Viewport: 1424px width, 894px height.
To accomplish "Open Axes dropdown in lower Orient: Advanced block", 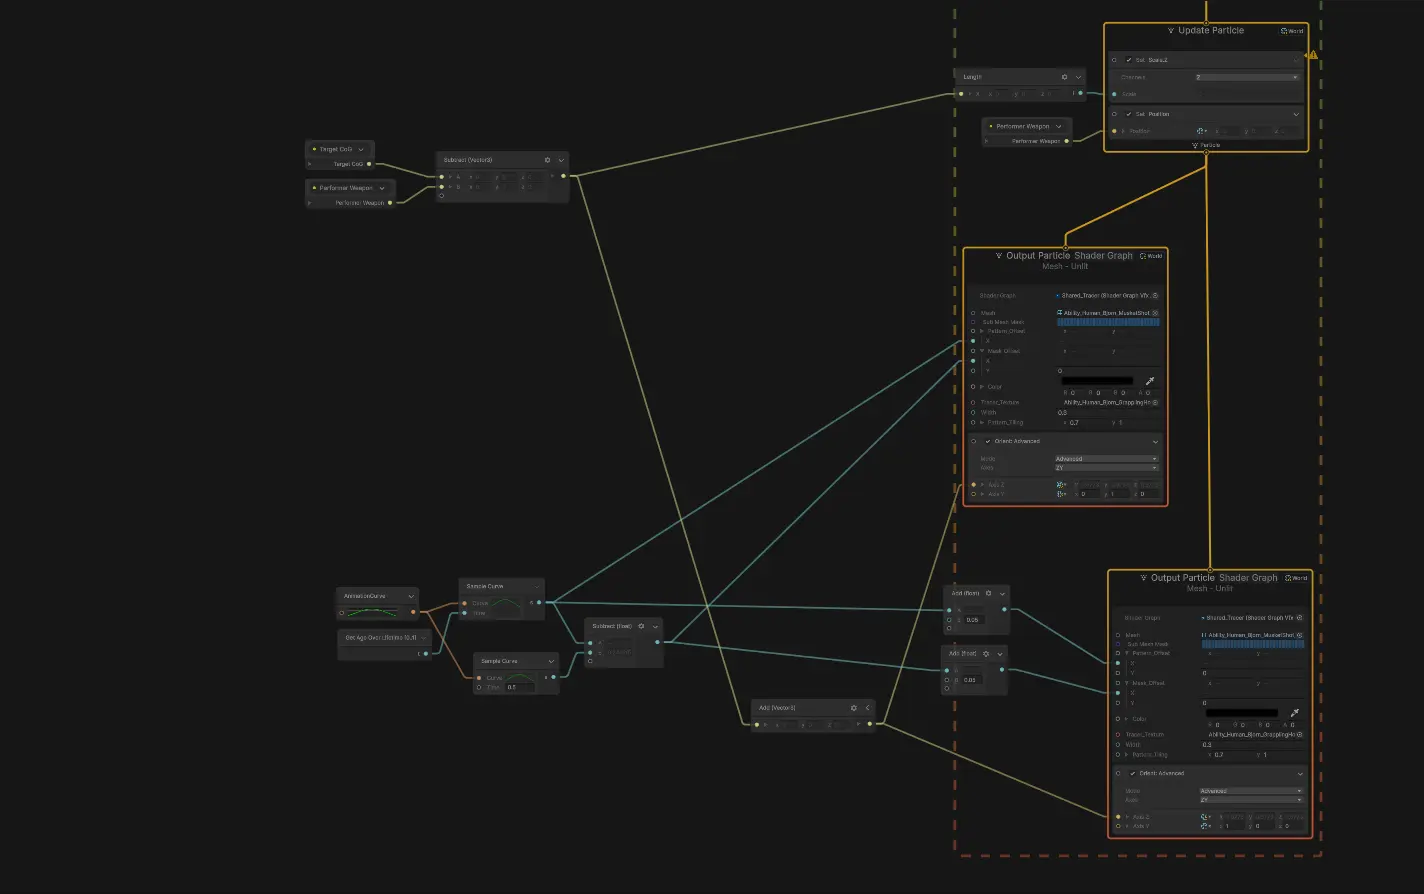I will 1251,800.
